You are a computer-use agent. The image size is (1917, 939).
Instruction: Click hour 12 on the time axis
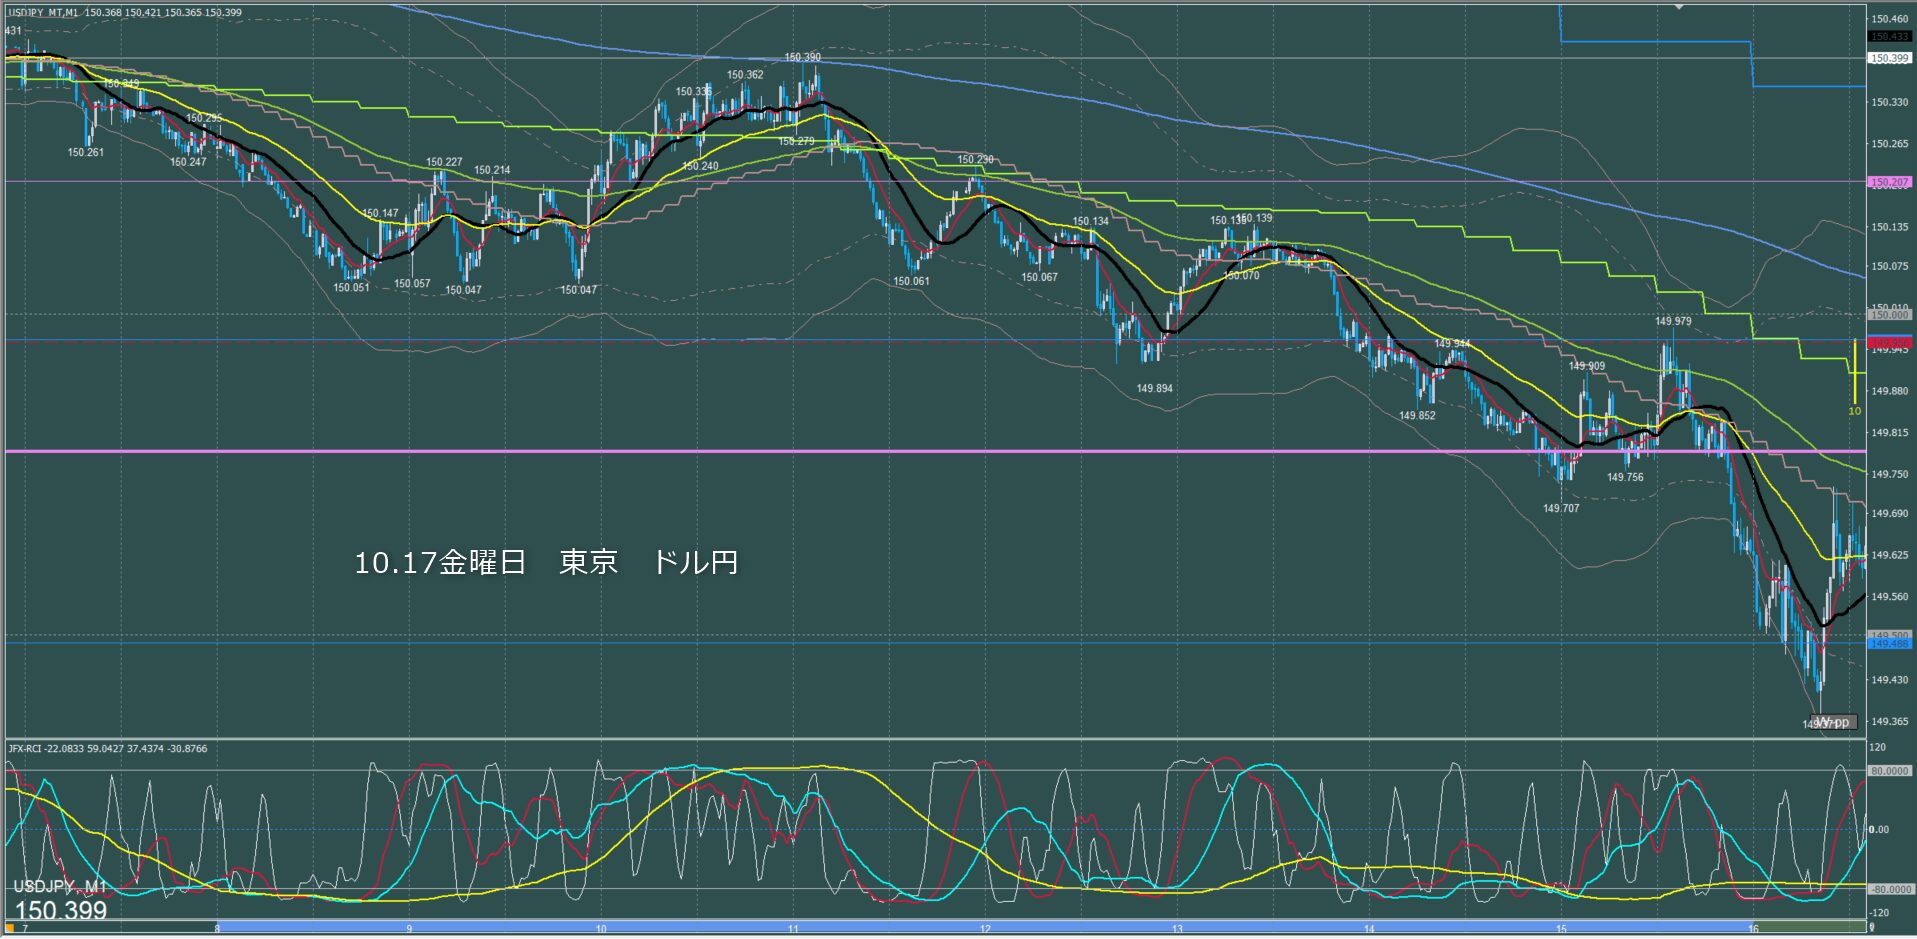pyautogui.click(x=985, y=929)
